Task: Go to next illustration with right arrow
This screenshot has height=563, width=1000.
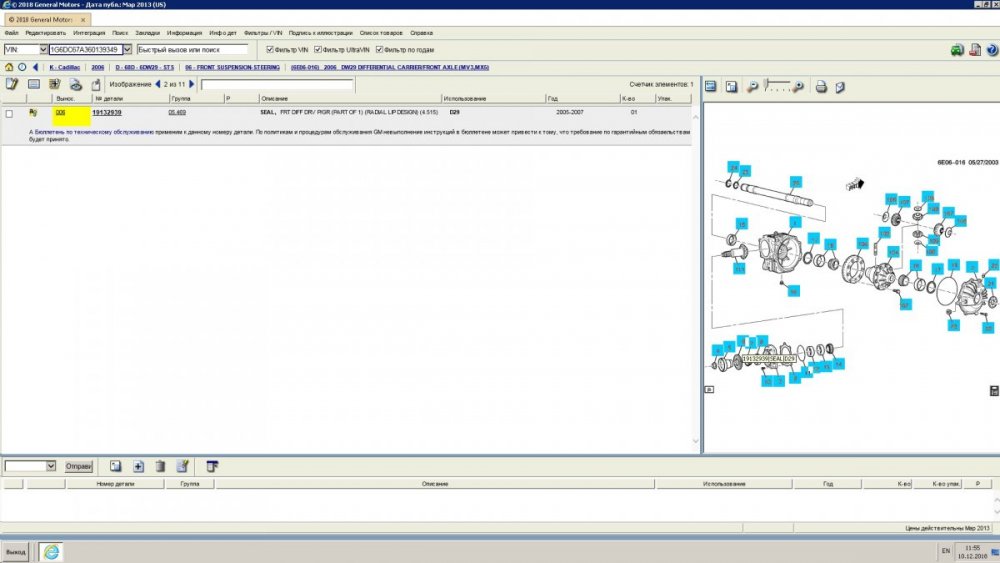Action: tap(193, 85)
